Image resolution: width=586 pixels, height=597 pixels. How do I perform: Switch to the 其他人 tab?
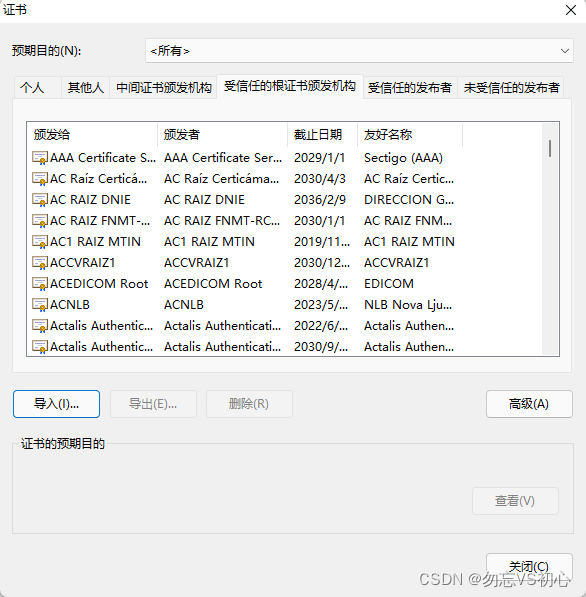coord(86,88)
